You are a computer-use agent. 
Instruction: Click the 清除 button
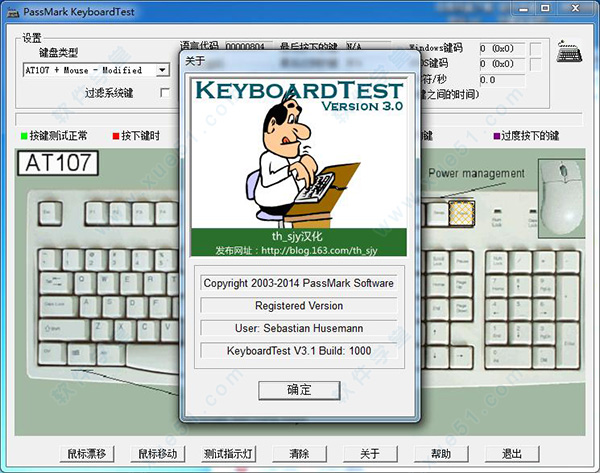pyautogui.click(x=299, y=454)
